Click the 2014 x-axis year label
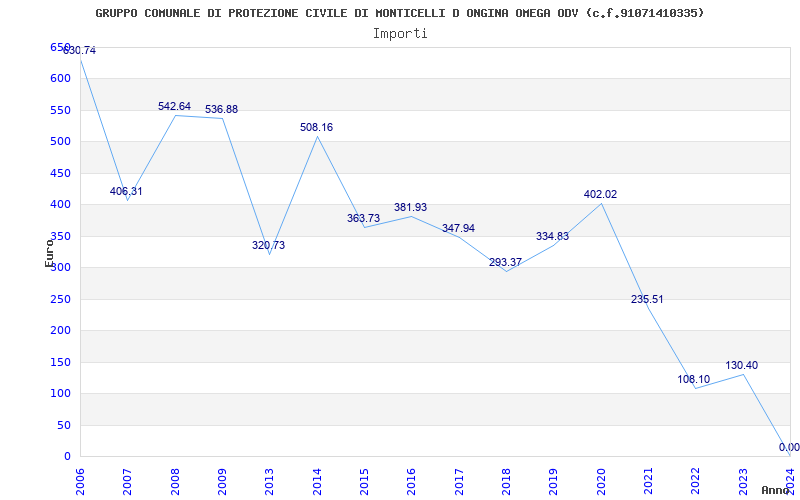This screenshot has height=500, width=800. point(317,482)
